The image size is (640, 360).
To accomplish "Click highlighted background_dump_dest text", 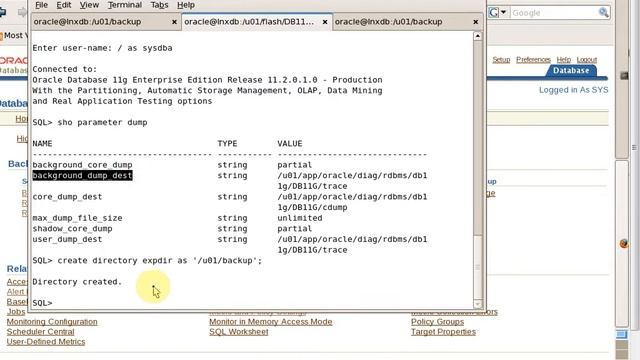I will click(x=82, y=176).
